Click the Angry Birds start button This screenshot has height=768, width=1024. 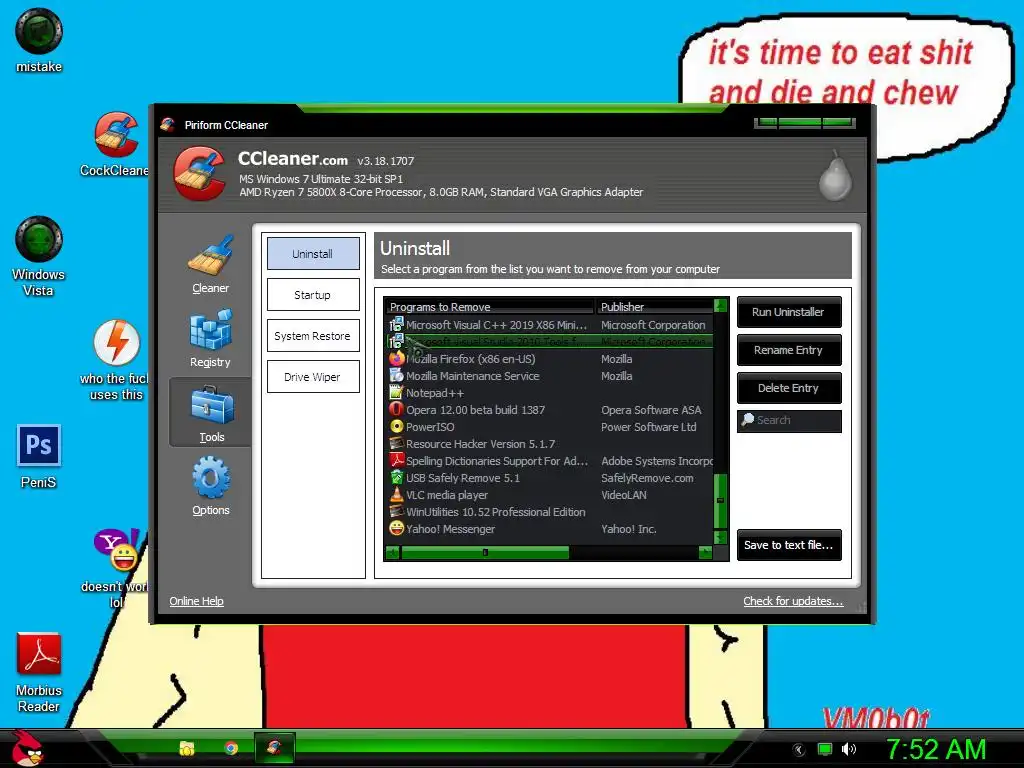tap(27, 748)
